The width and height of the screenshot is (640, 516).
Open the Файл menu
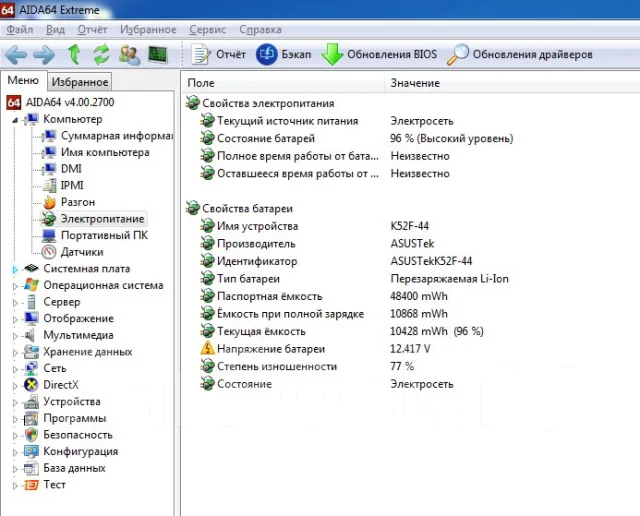coord(20,29)
